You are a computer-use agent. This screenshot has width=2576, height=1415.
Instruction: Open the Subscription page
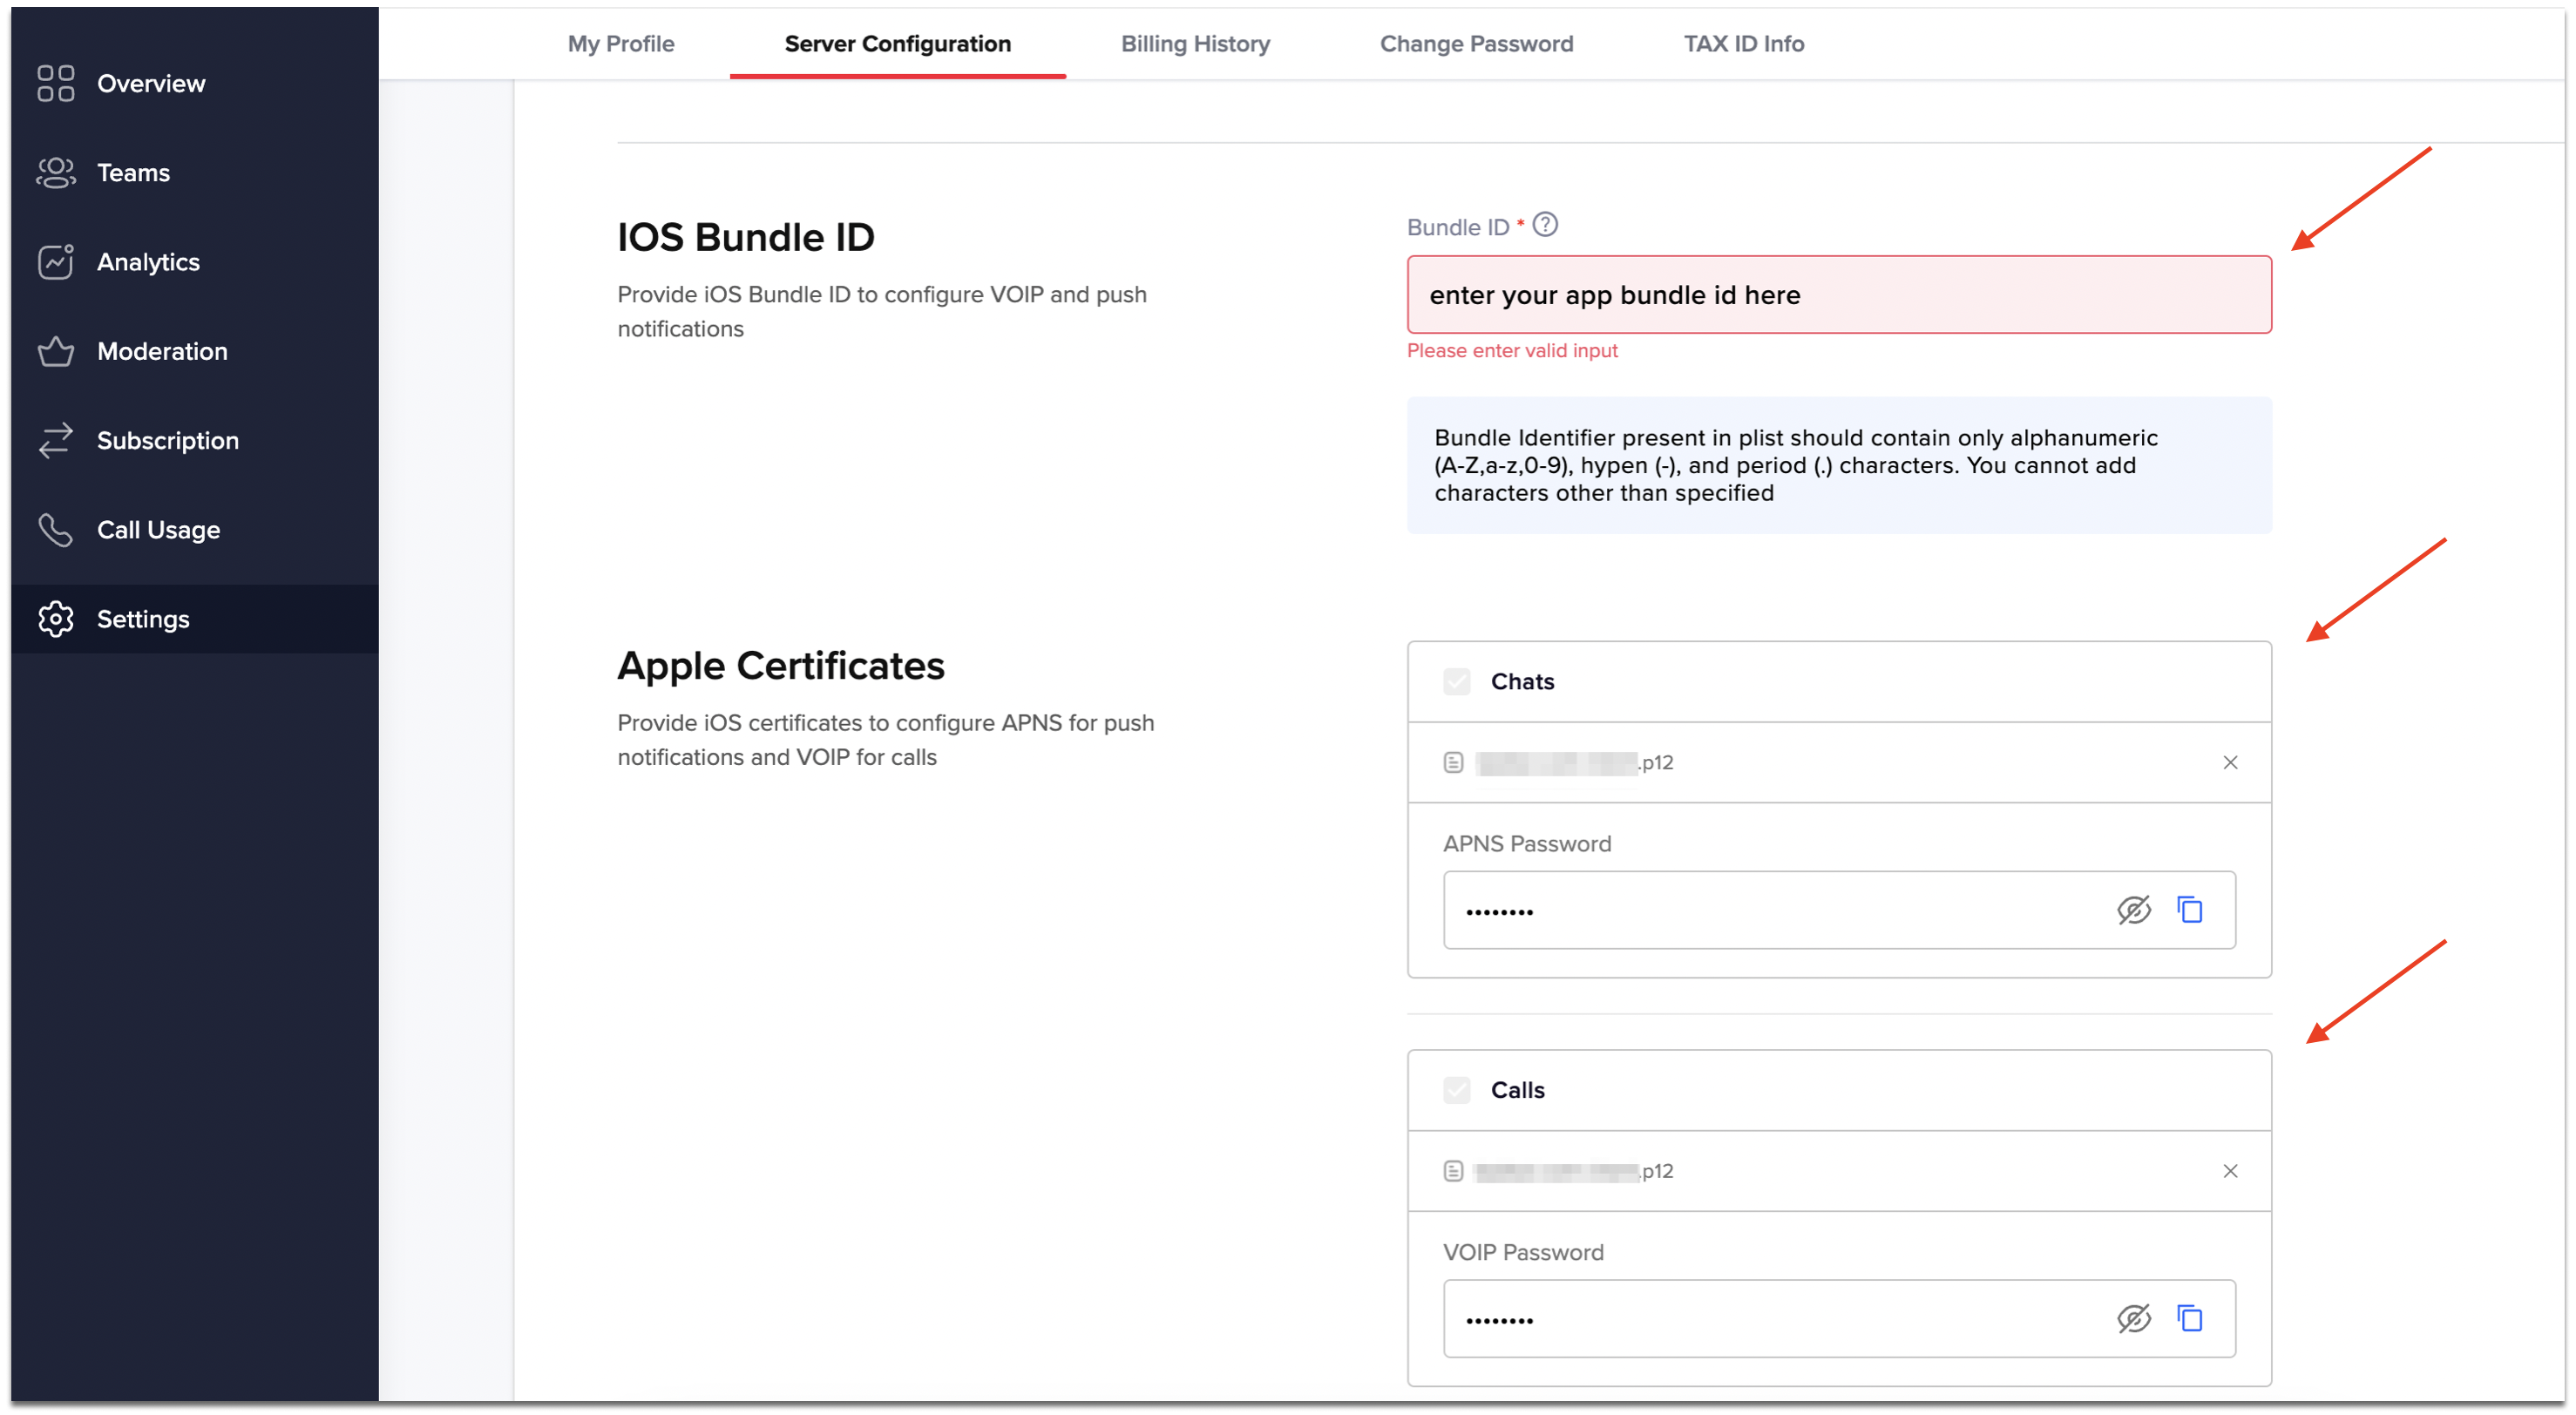[x=167, y=441]
